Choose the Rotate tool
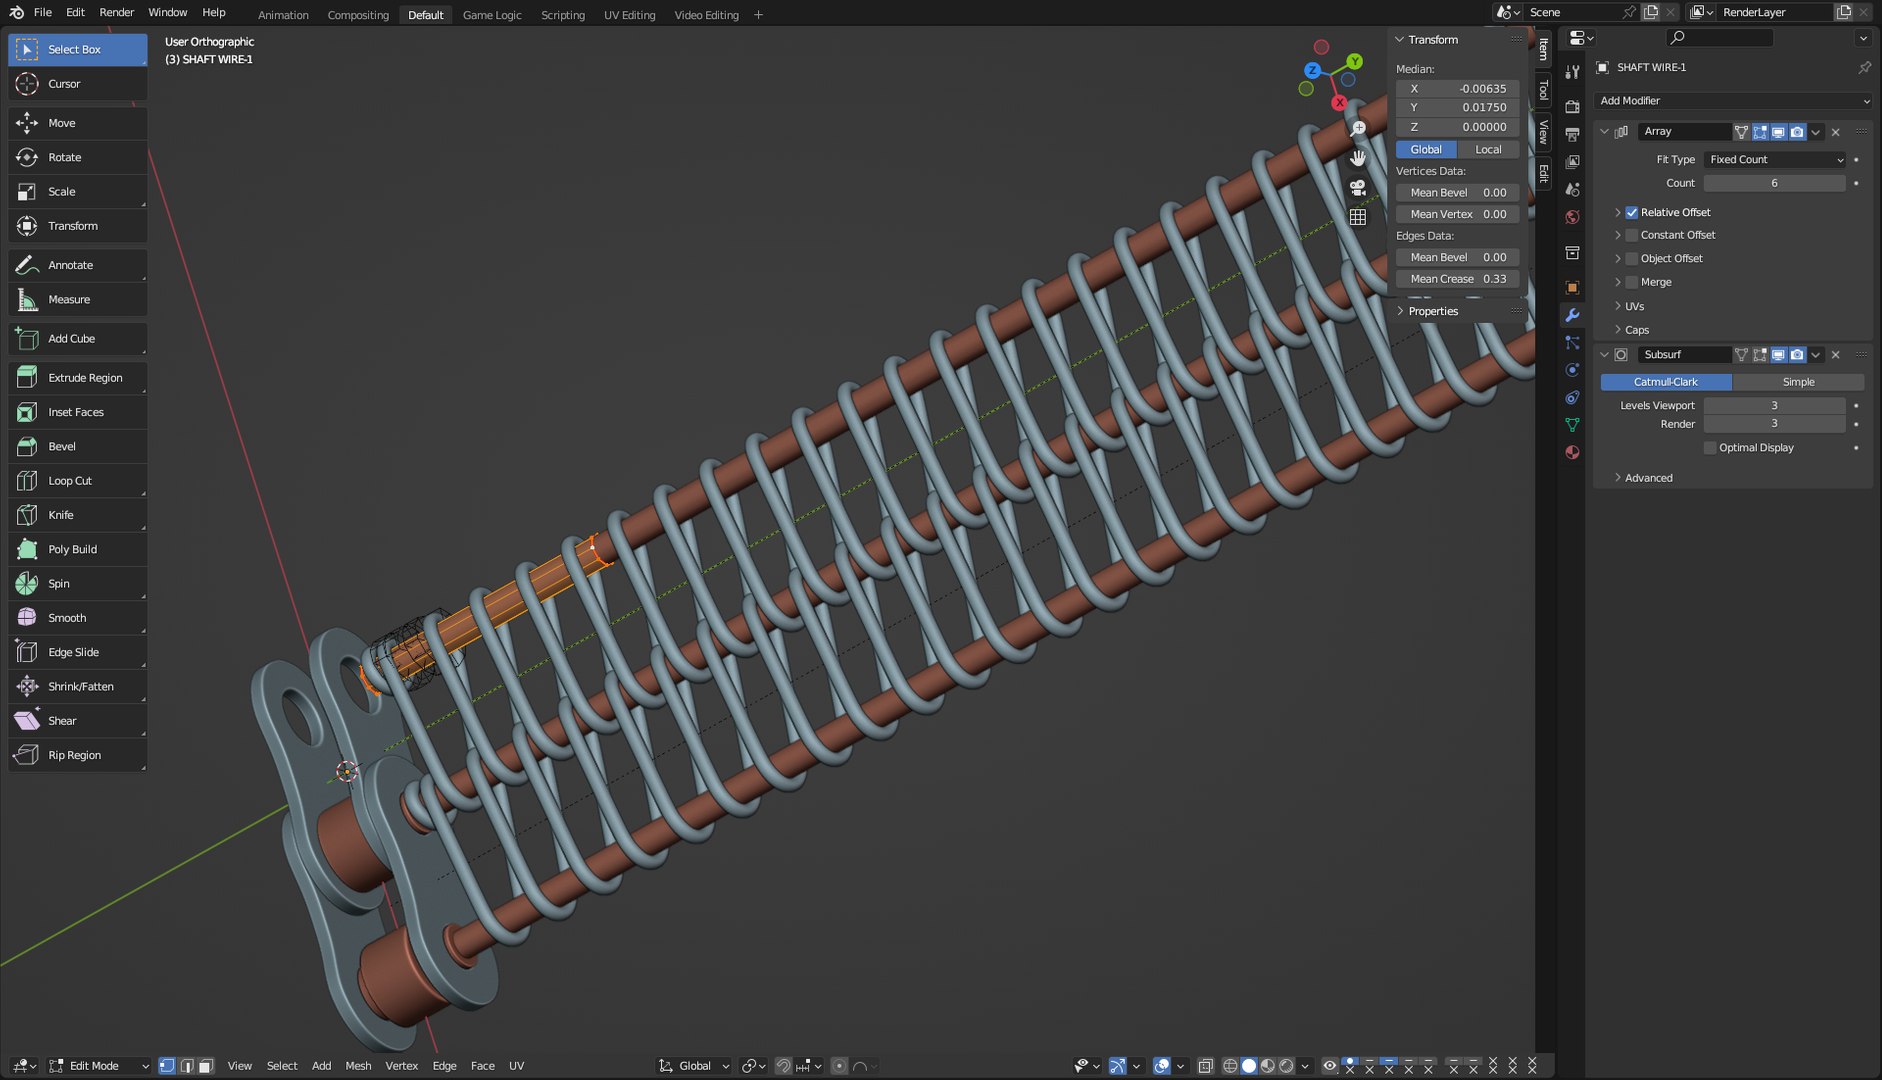Screen dimensions: 1882x1080 pos(77,157)
